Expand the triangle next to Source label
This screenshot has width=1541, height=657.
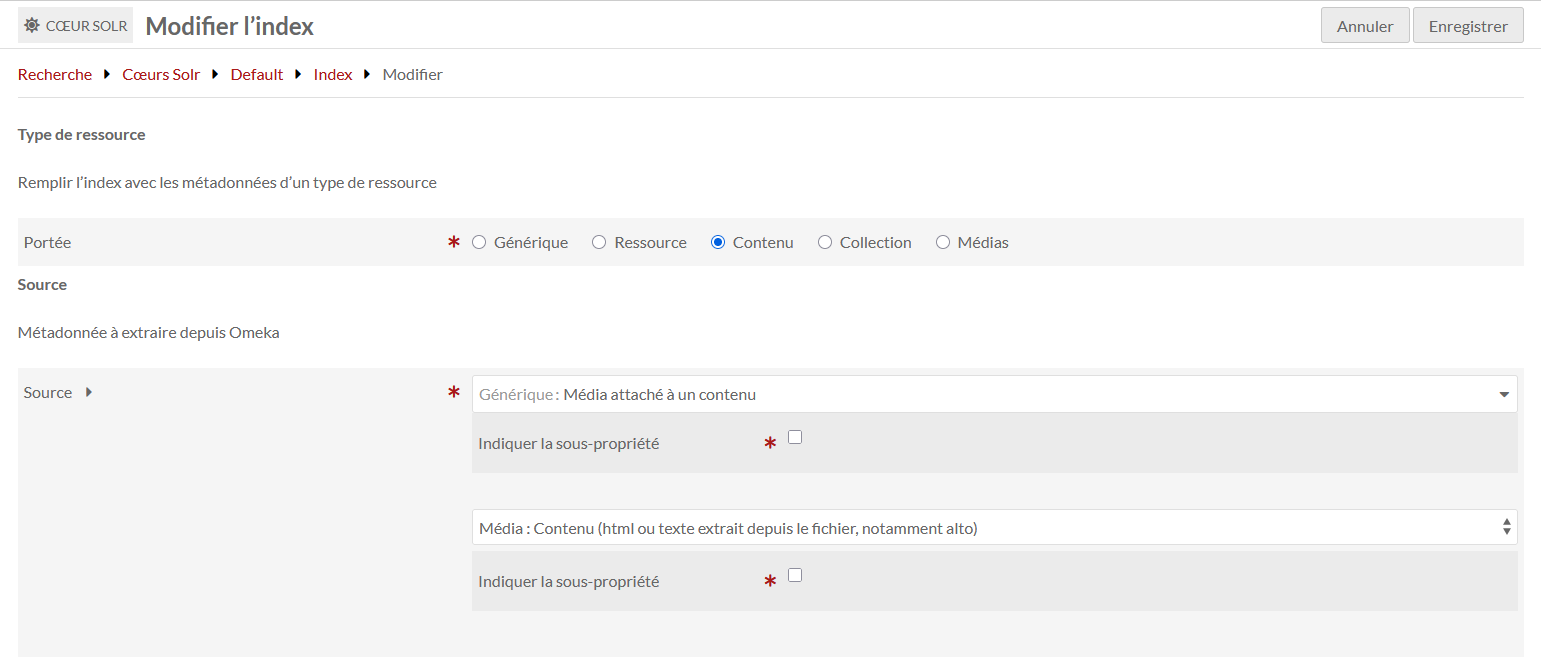89,393
